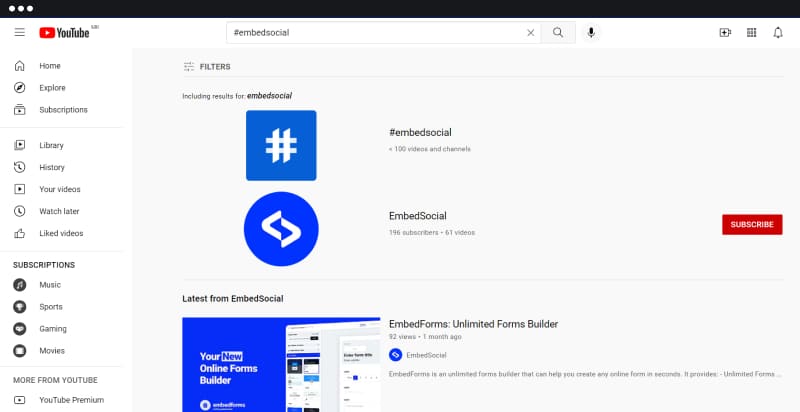Open the hamburger guide menu
Screen dimensions: 800x412
click(x=19, y=33)
